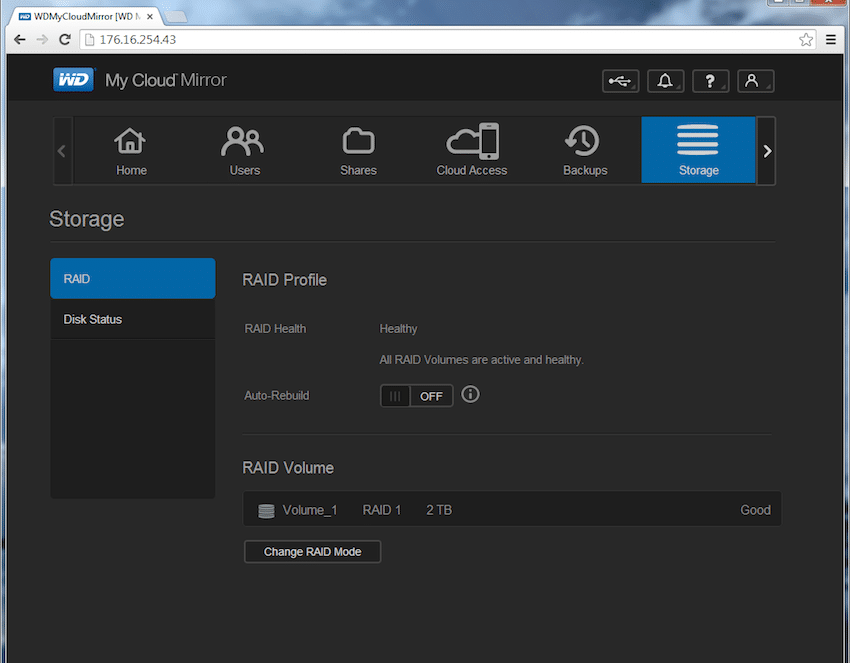Click the WD logo
The width and height of the screenshot is (850, 663).
[x=74, y=80]
